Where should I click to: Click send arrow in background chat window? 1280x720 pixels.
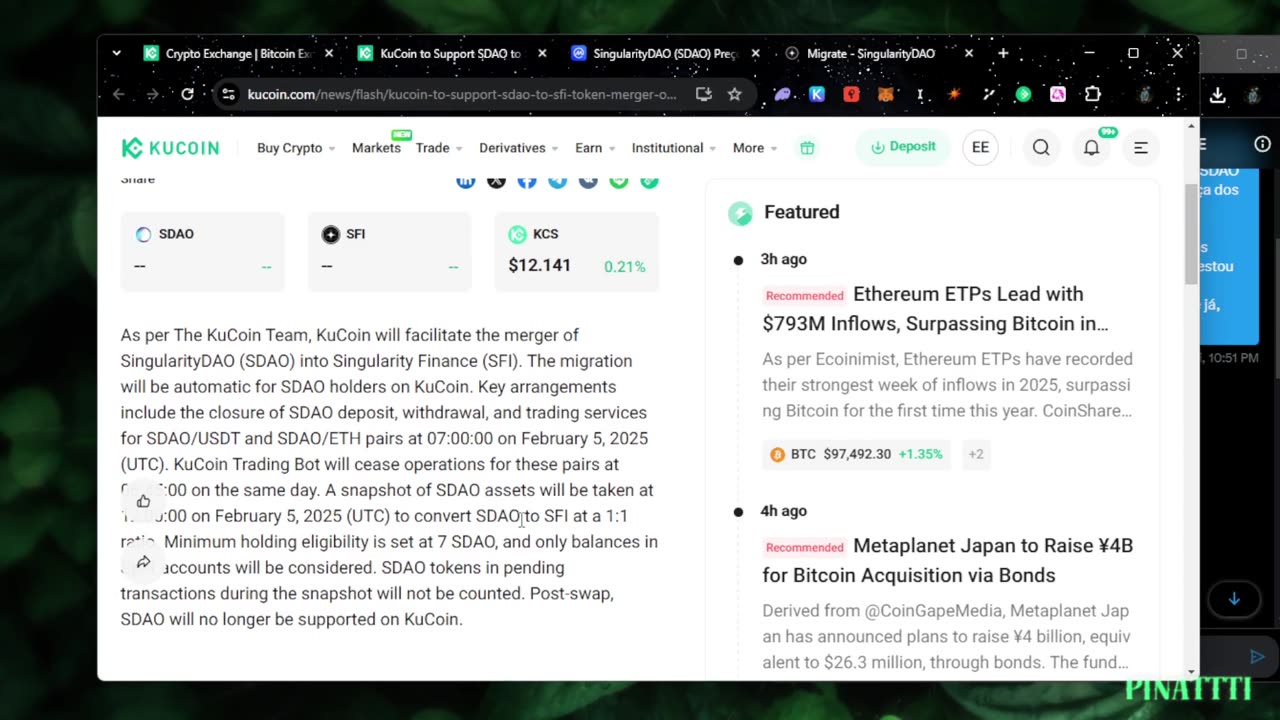(1257, 656)
